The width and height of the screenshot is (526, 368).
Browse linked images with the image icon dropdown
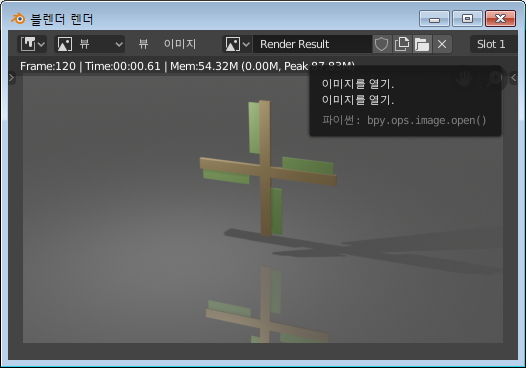(x=237, y=44)
